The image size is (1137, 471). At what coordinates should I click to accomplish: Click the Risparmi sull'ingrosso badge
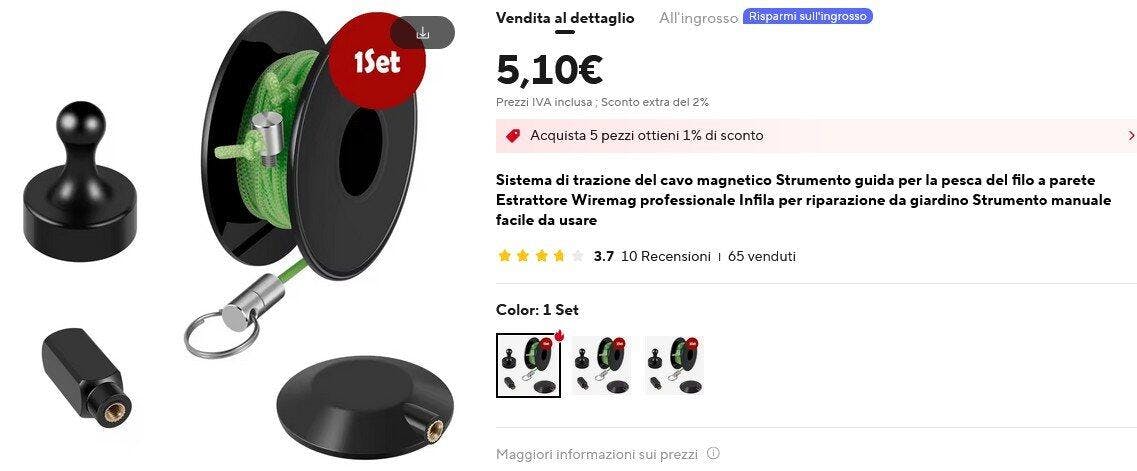(x=808, y=16)
